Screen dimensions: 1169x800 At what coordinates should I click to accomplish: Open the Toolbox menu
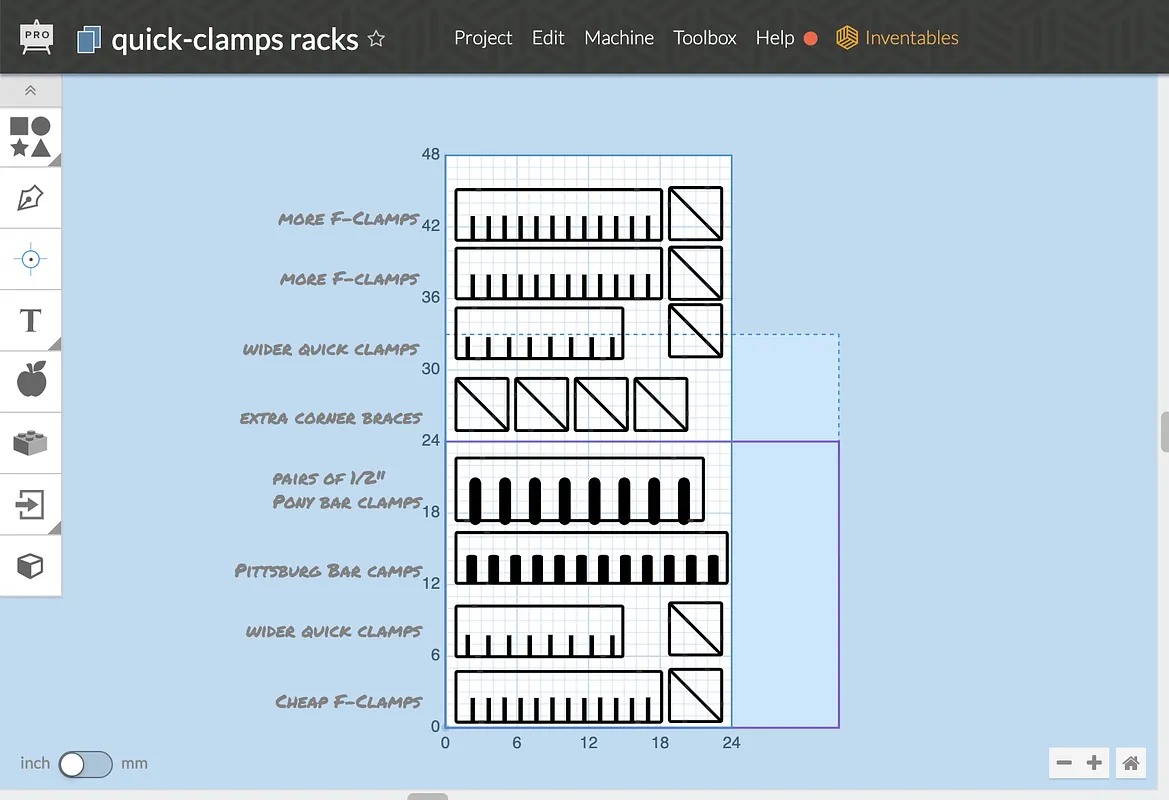click(705, 38)
